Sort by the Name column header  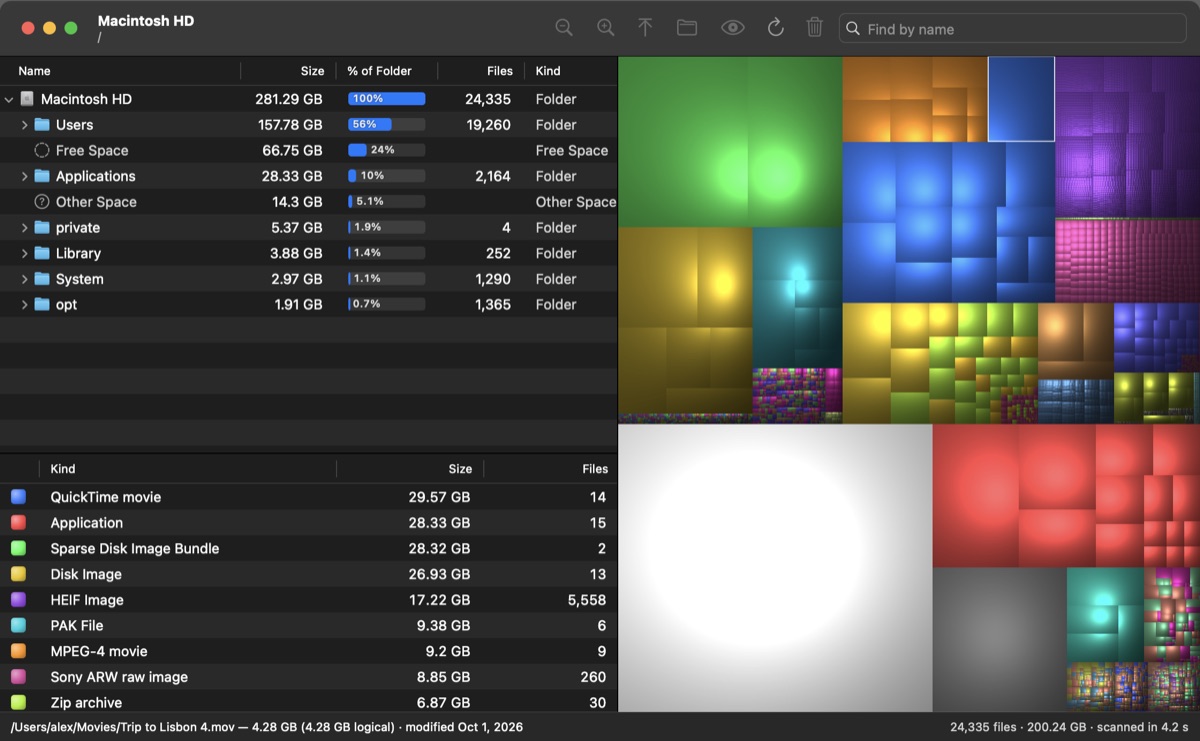(x=120, y=71)
